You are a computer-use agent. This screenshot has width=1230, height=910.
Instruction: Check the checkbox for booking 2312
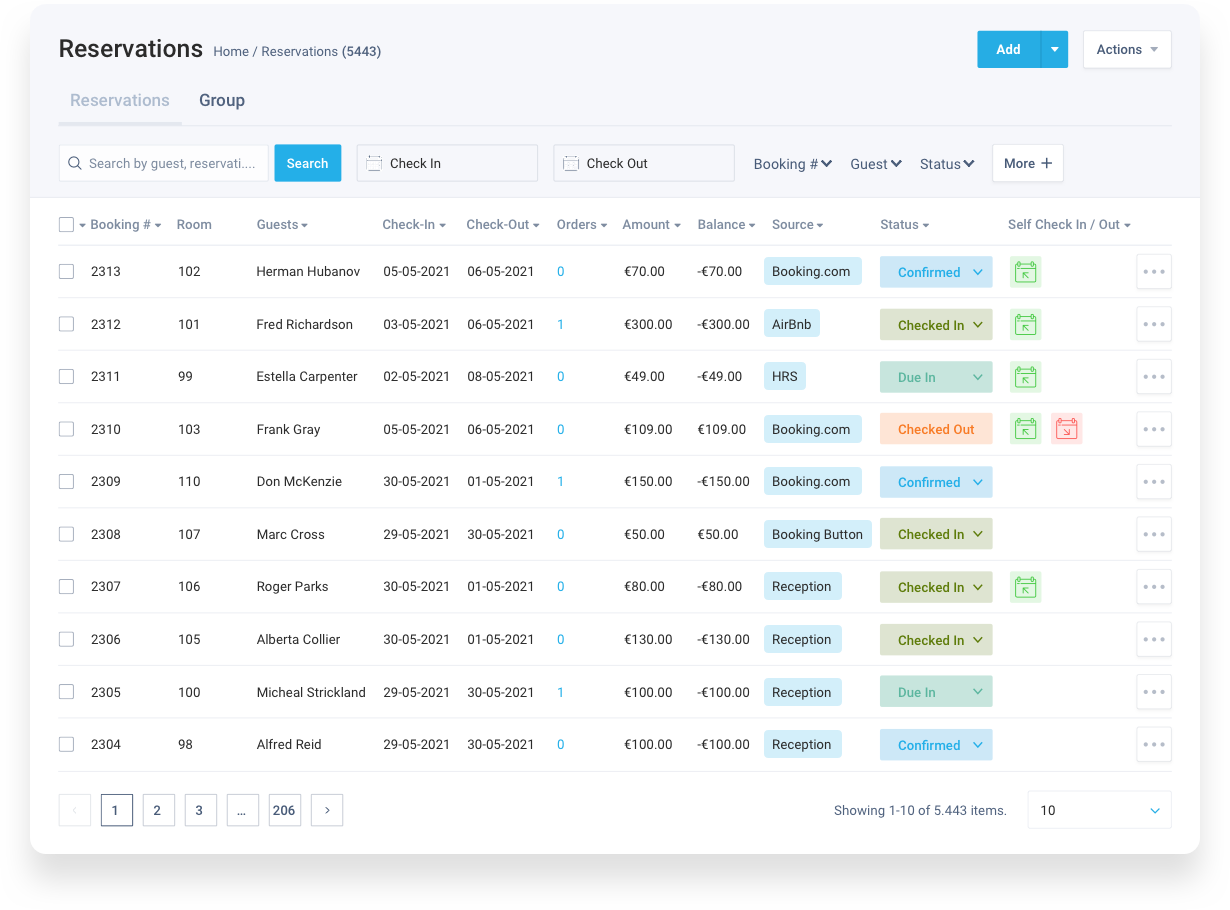click(66, 324)
